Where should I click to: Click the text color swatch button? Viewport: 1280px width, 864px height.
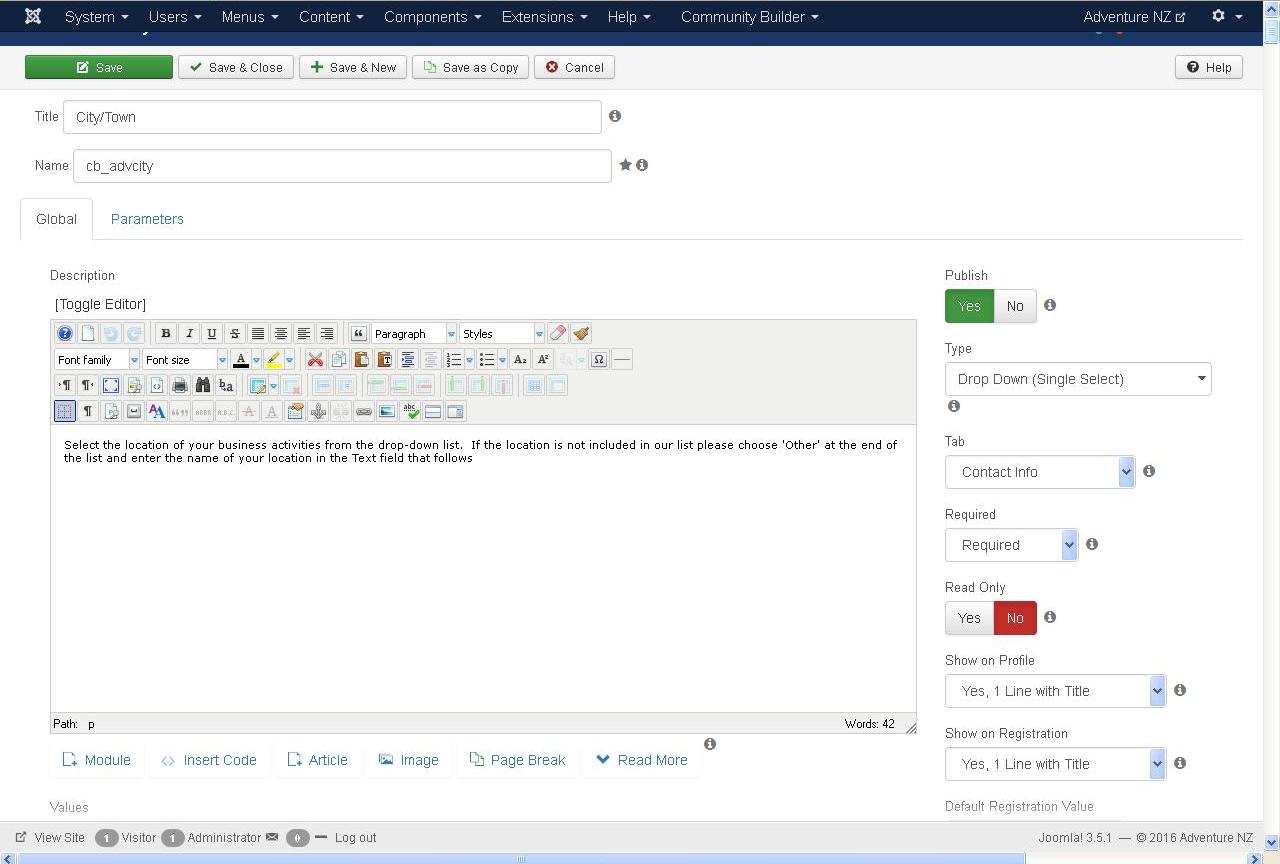click(x=240, y=359)
